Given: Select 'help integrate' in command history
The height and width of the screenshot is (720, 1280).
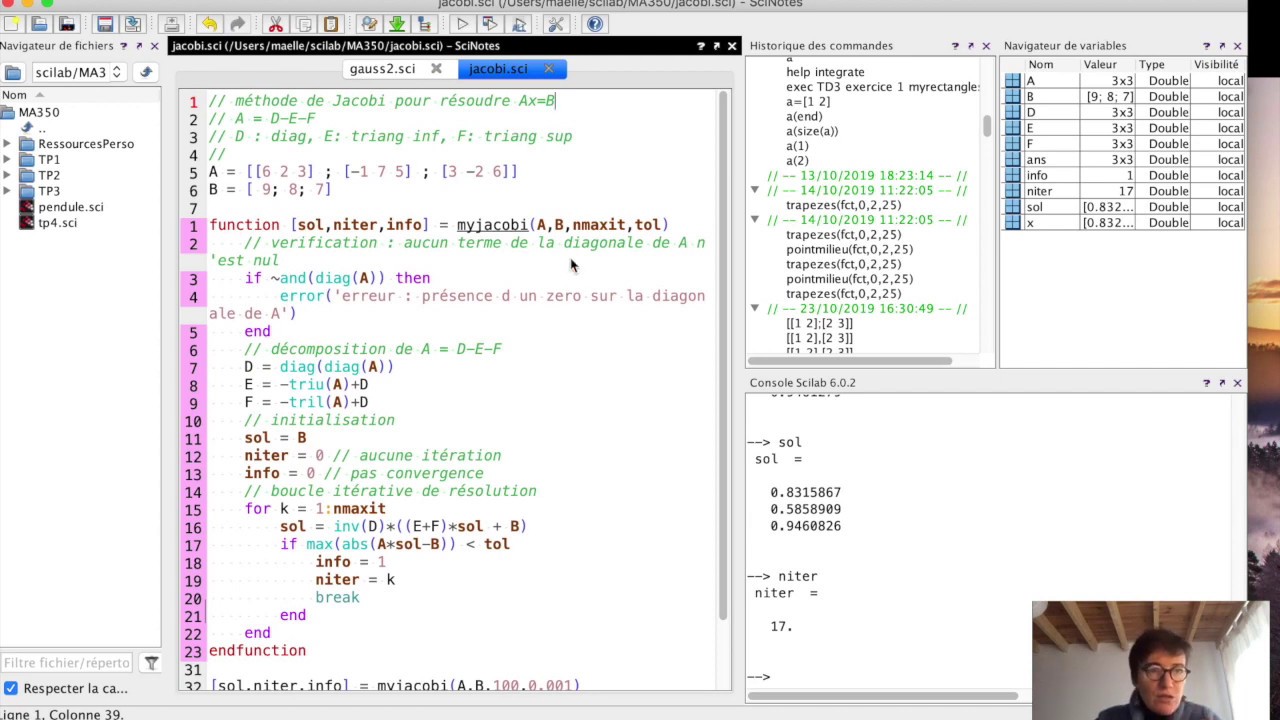Looking at the screenshot, I should click(x=825, y=72).
